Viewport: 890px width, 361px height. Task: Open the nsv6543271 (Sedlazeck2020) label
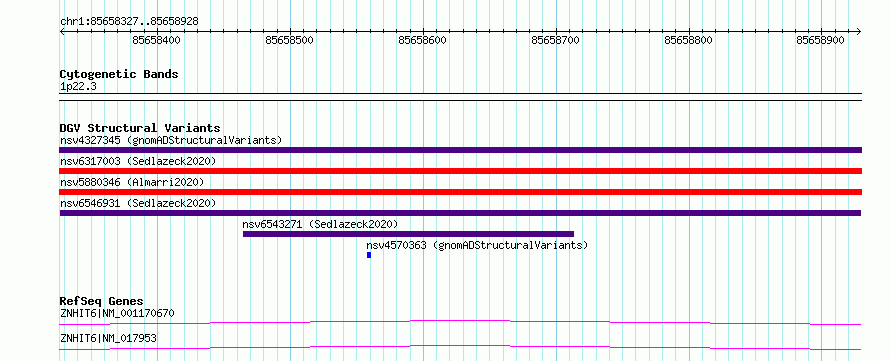[320, 224]
